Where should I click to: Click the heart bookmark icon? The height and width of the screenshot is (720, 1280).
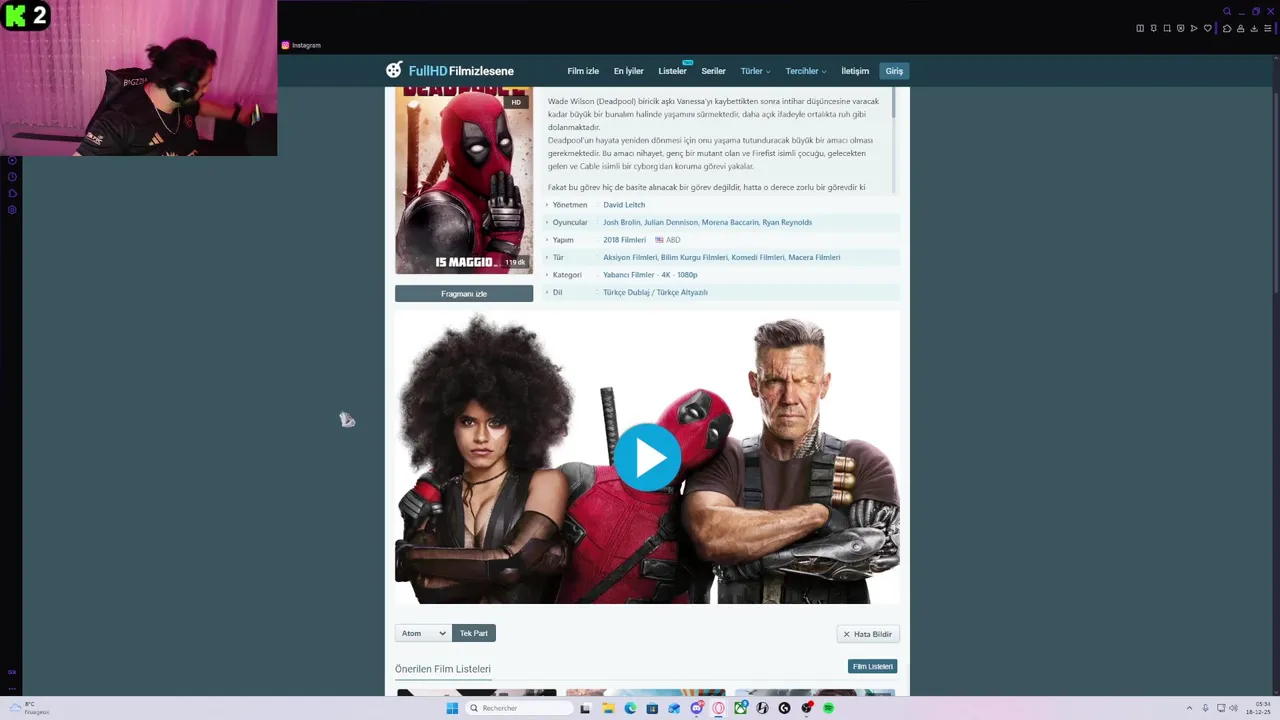[x=1208, y=28]
